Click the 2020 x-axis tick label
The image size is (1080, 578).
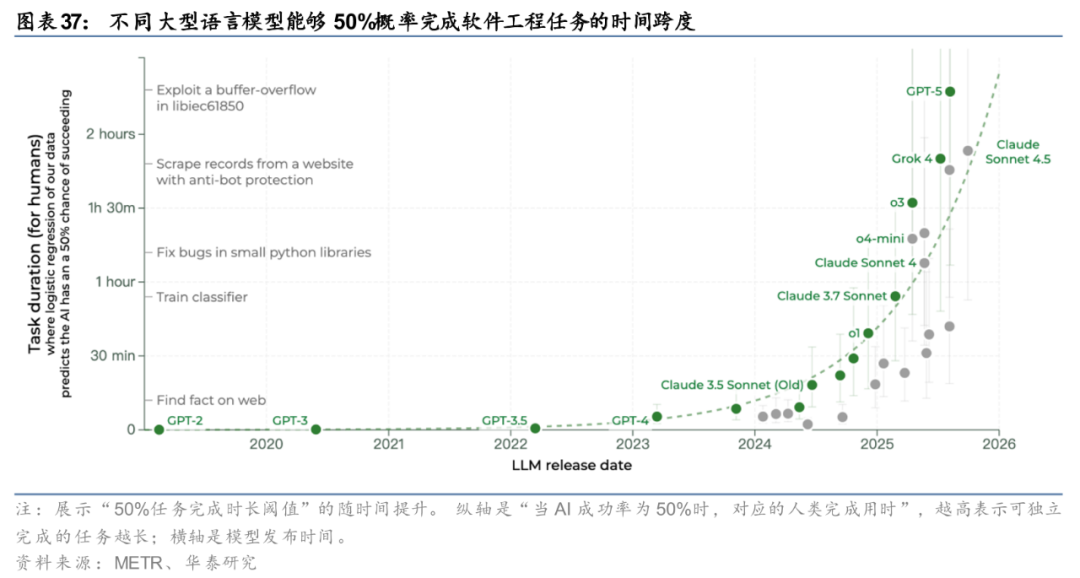click(266, 444)
